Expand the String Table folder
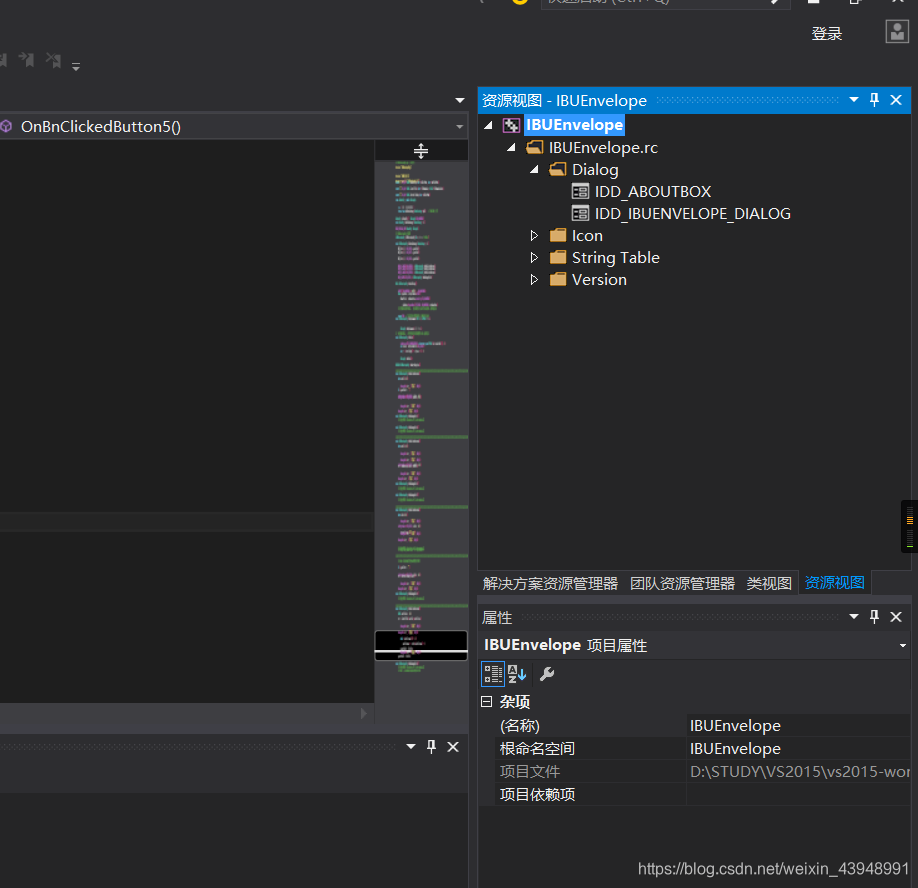The image size is (918, 888). click(x=534, y=258)
